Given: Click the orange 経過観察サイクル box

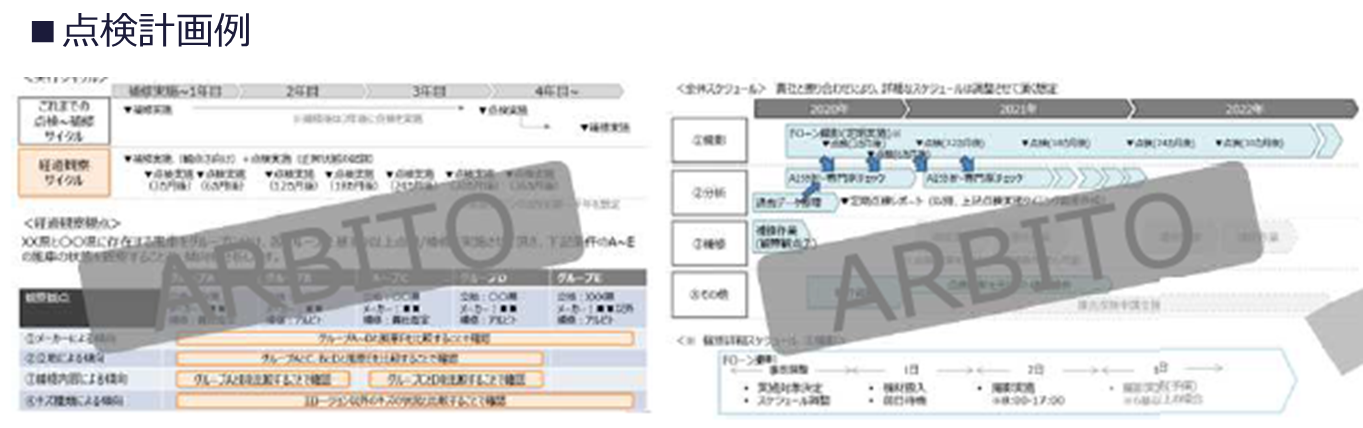Looking at the screenshot, I should click(x=65, y=172).
